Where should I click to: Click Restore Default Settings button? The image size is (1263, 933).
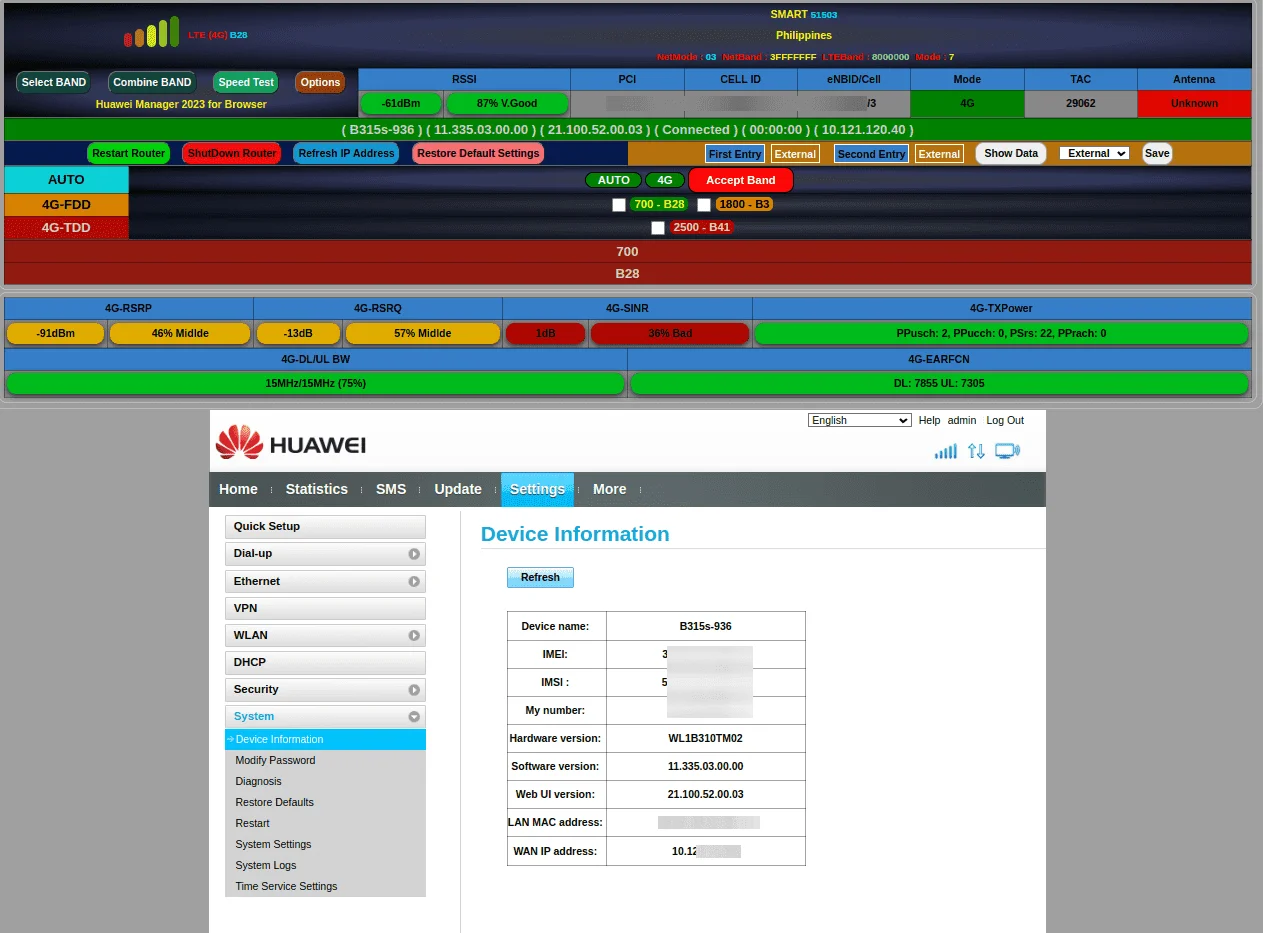(x=478, y=153)
